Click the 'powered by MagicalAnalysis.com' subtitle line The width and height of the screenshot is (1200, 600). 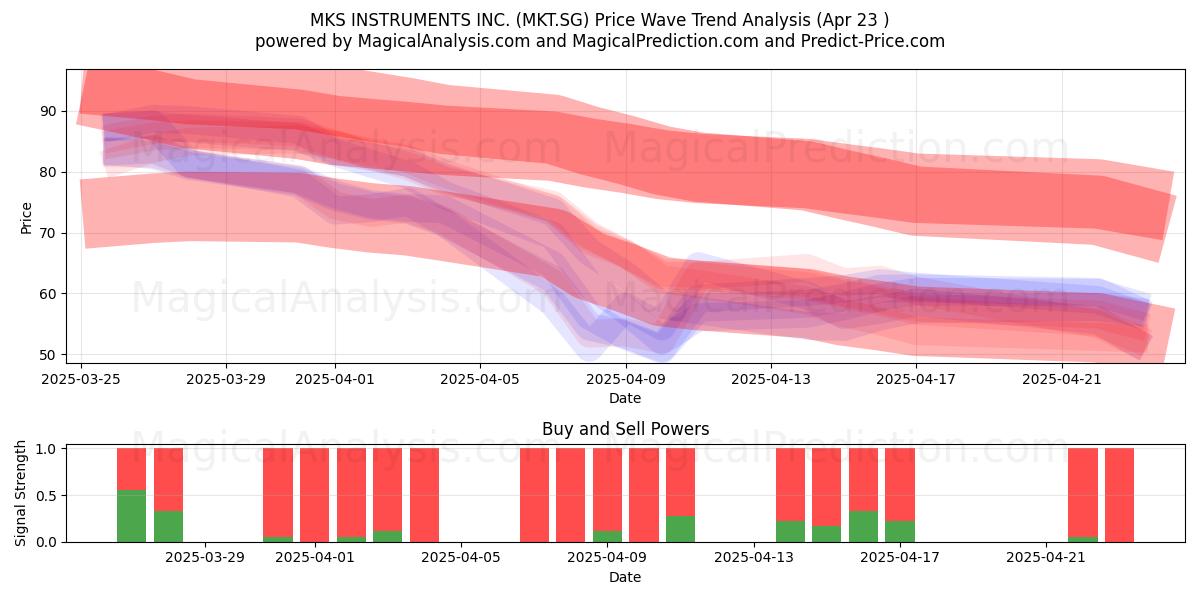coord(600,41)
